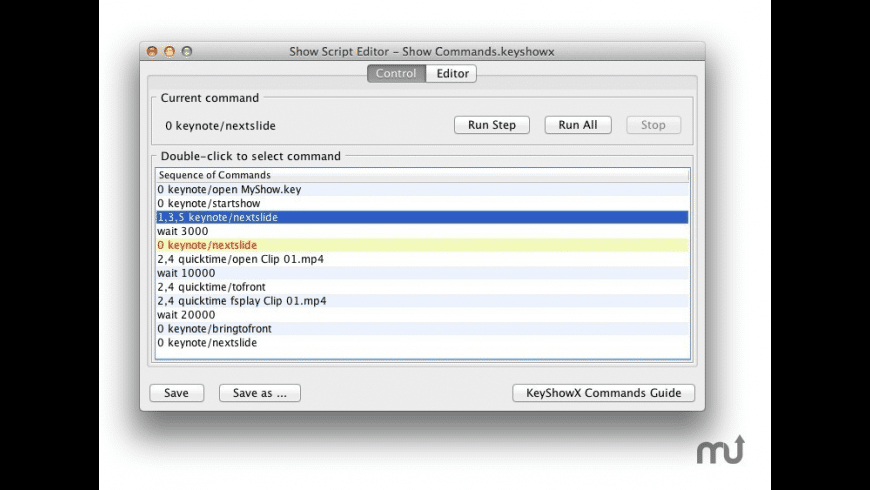Select the 'wait 20000' row
Viewport: 870px width, 490px height.
(x=422, y=315)
